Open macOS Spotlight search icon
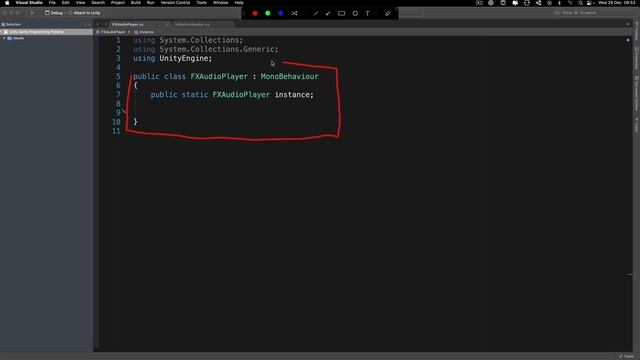 (x=580, y=3)
